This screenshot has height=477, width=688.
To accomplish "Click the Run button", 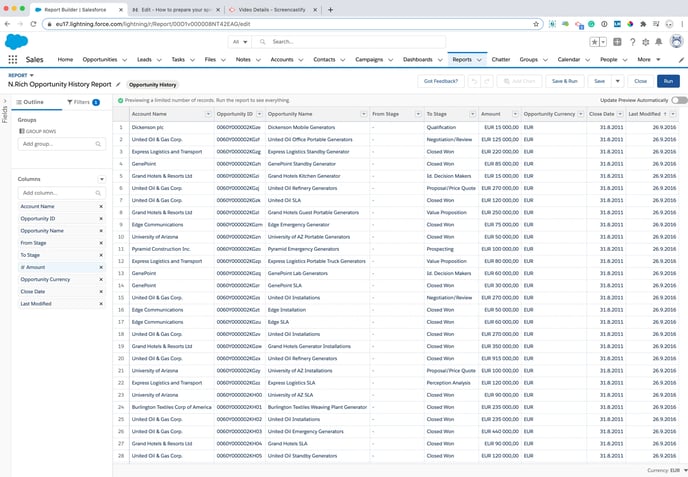I will pos(668,81).
